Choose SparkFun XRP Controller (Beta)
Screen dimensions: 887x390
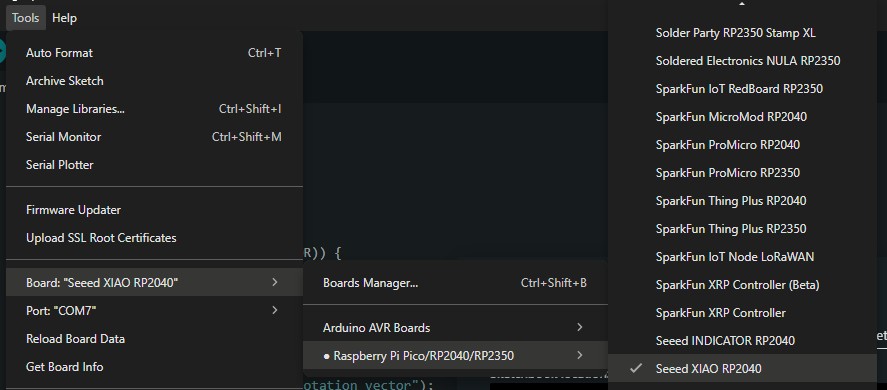(742, 285)
